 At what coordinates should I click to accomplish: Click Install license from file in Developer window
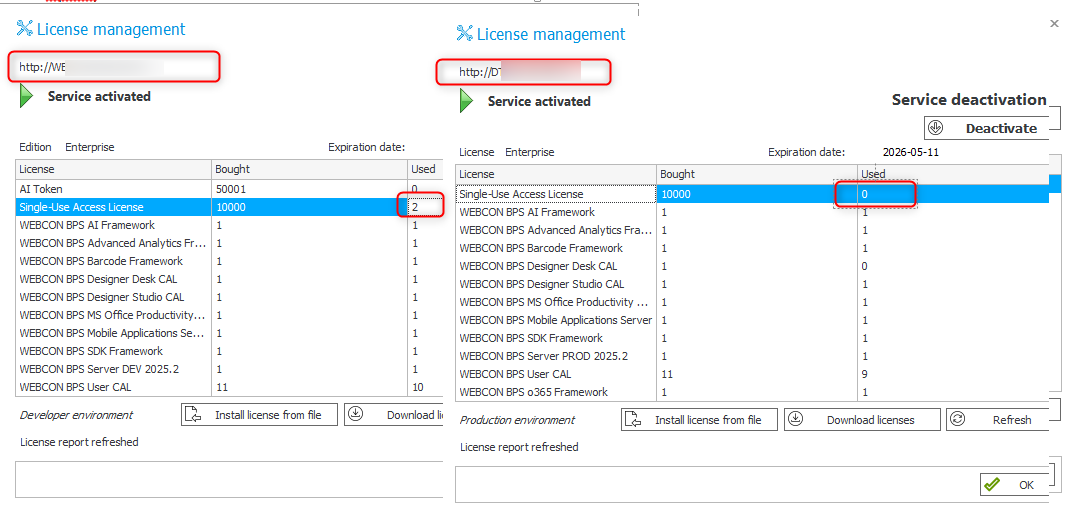(258, 415)
